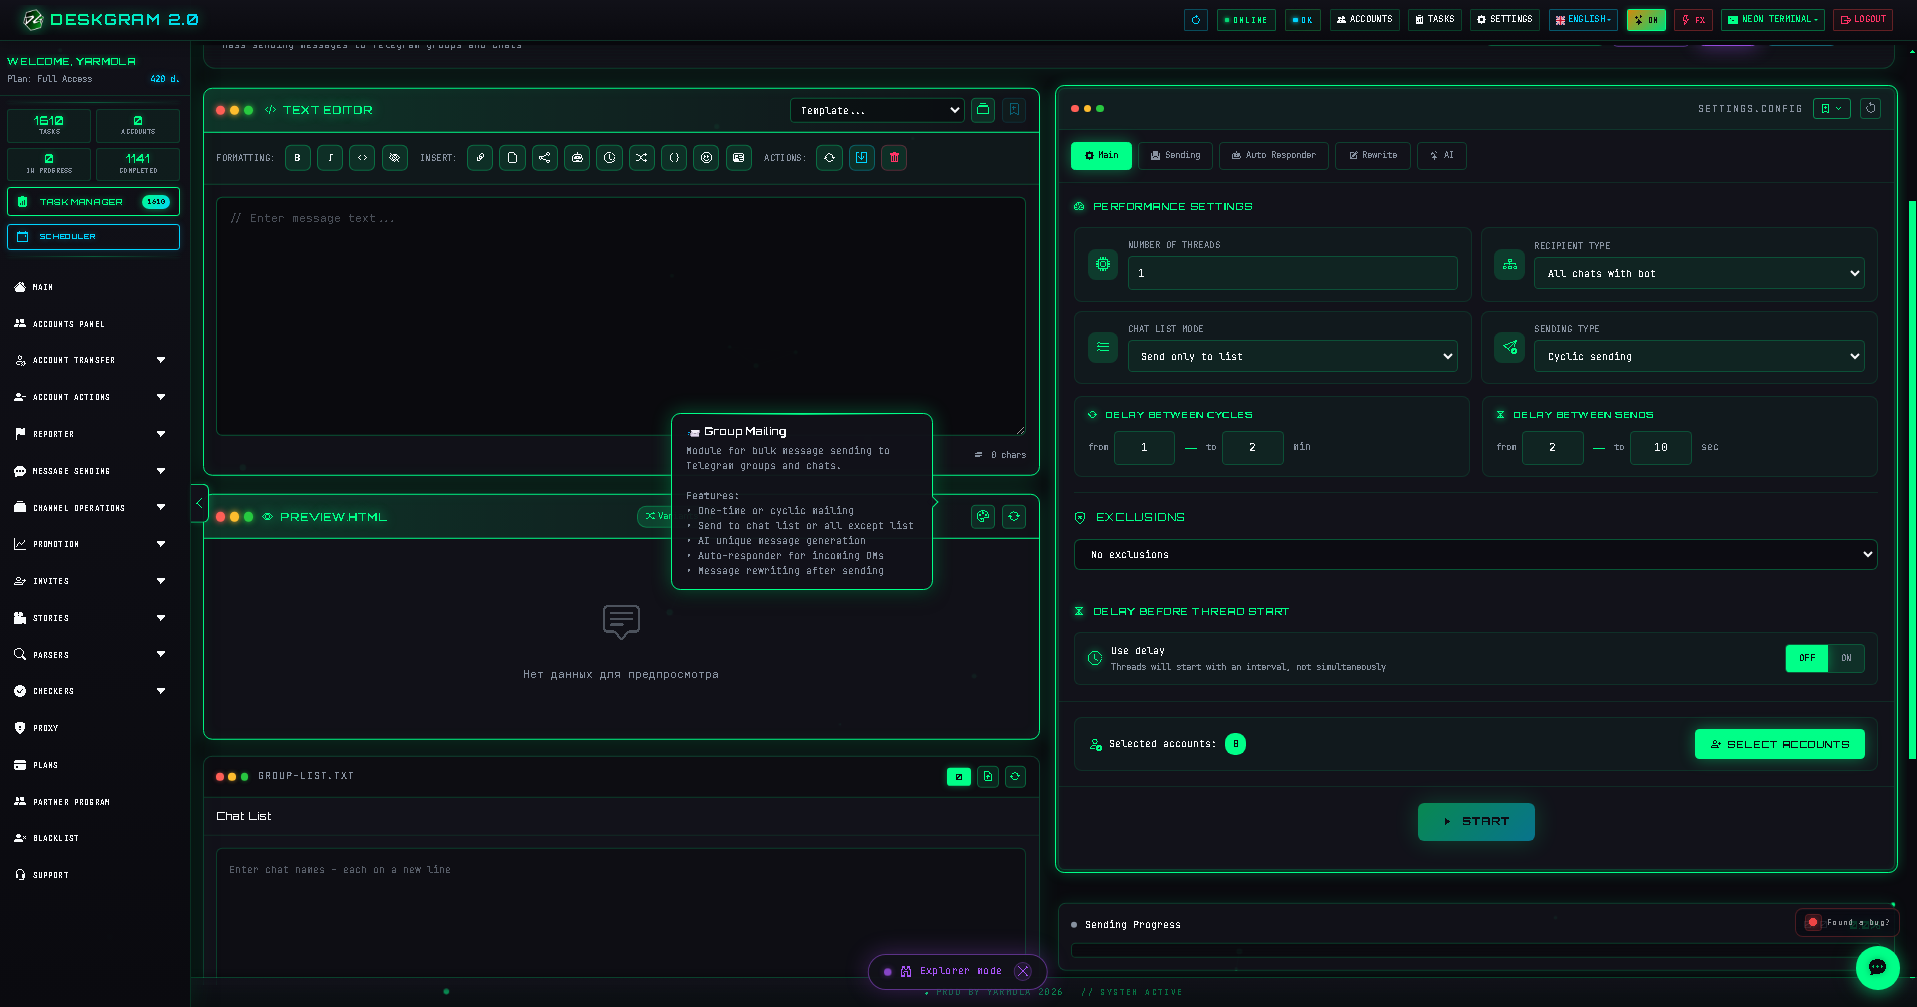Click the Delay Between Sends 'to' field

(1660, 447)
